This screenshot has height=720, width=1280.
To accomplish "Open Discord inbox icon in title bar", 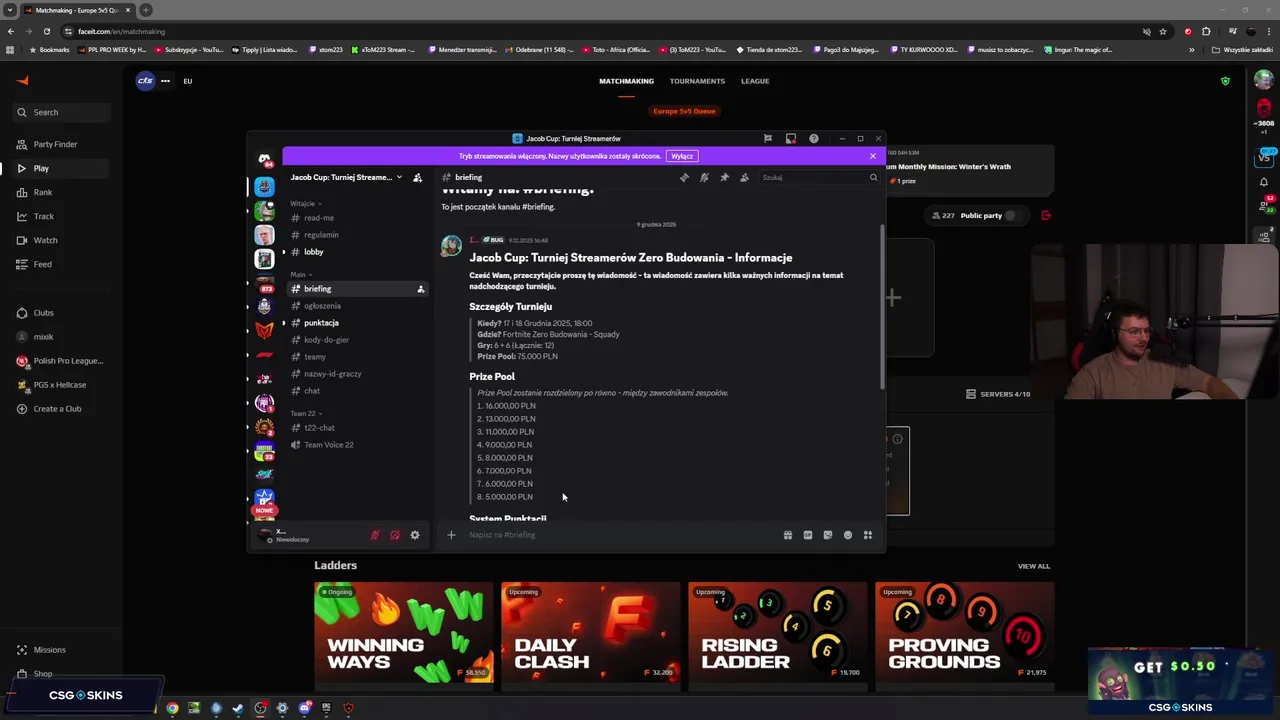I will pyautogui.click(x=791, y=138).
